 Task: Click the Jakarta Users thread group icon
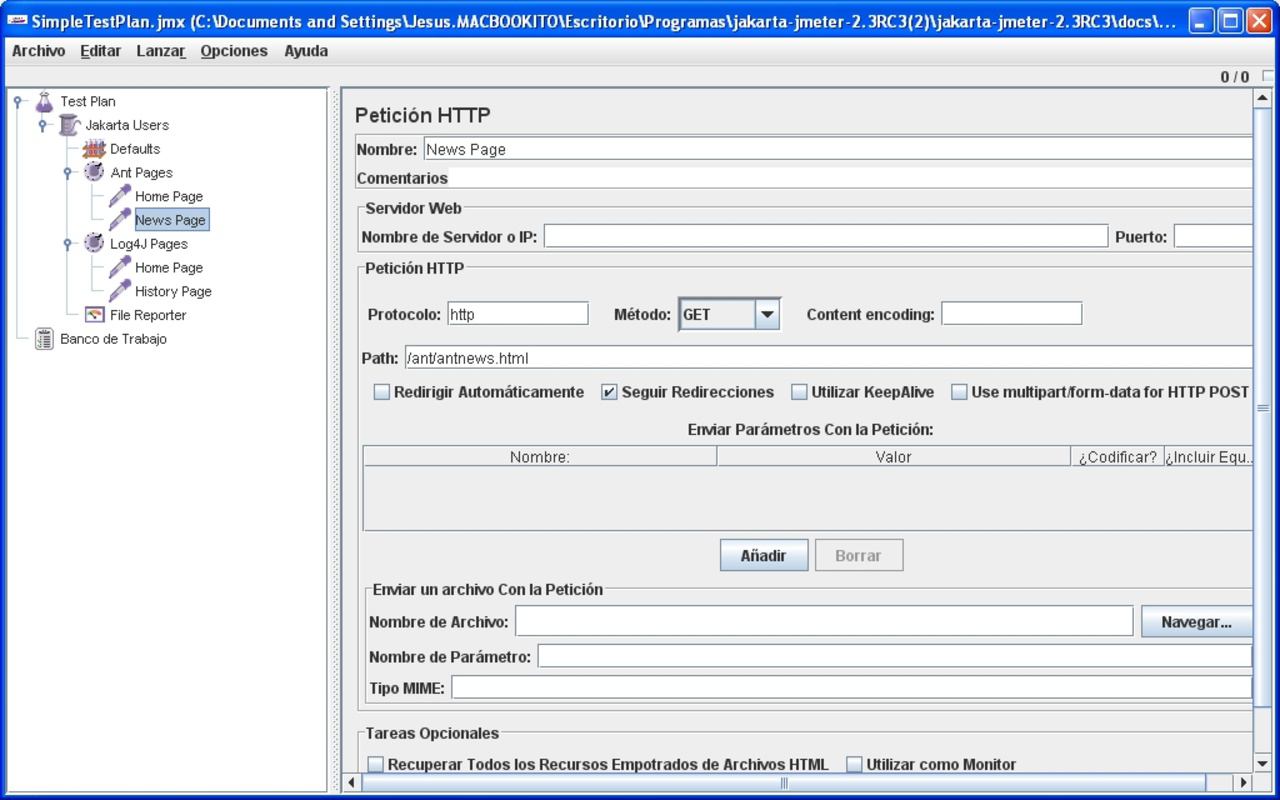69,125
